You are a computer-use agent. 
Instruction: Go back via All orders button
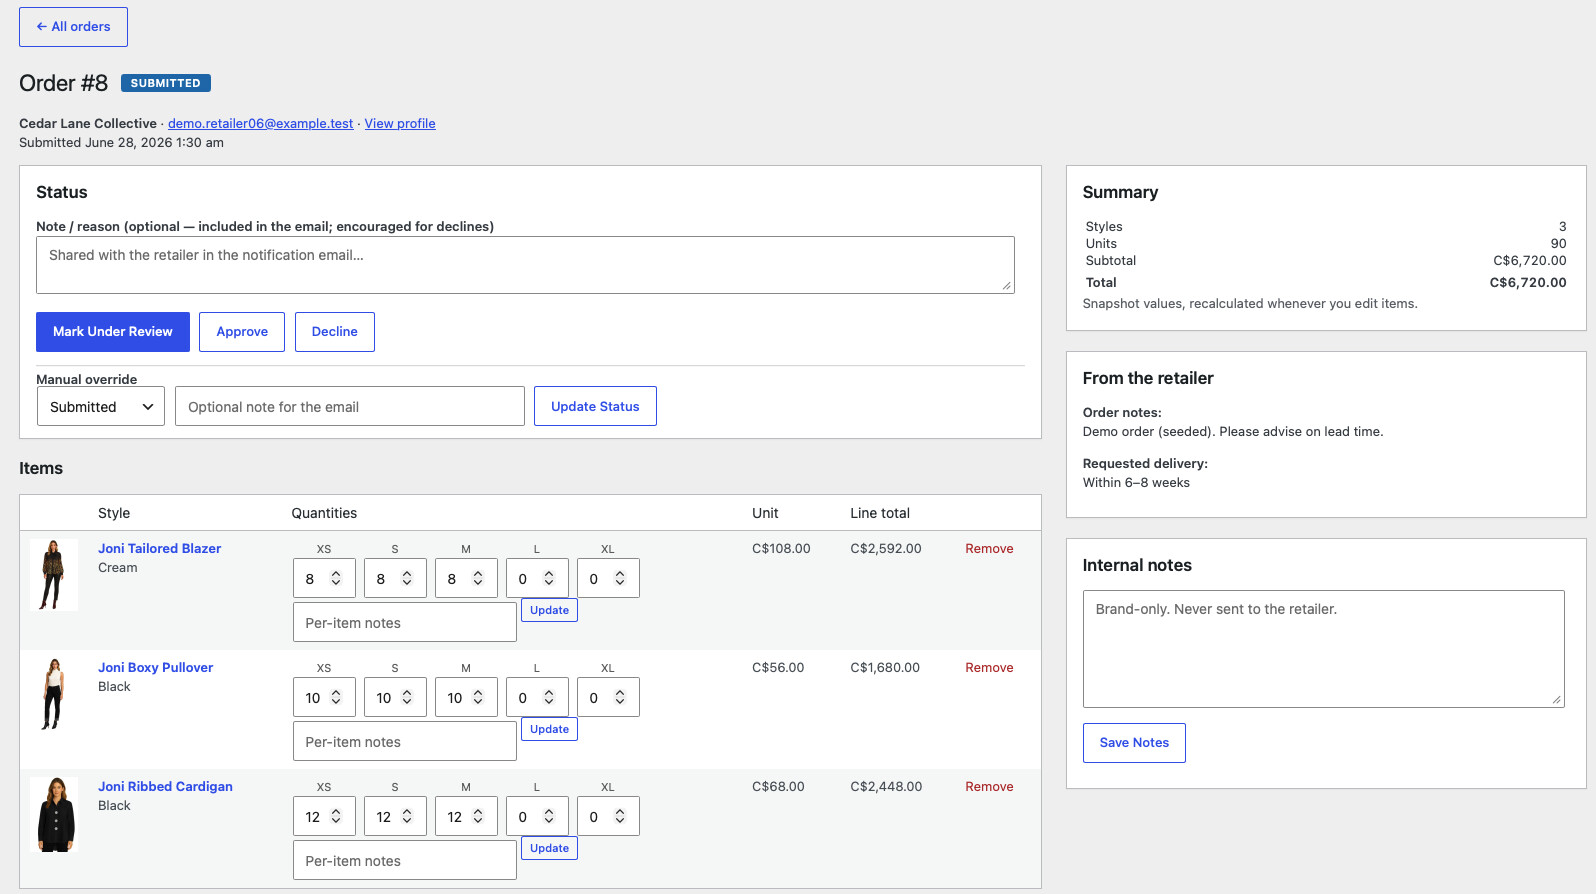[73, 27]
